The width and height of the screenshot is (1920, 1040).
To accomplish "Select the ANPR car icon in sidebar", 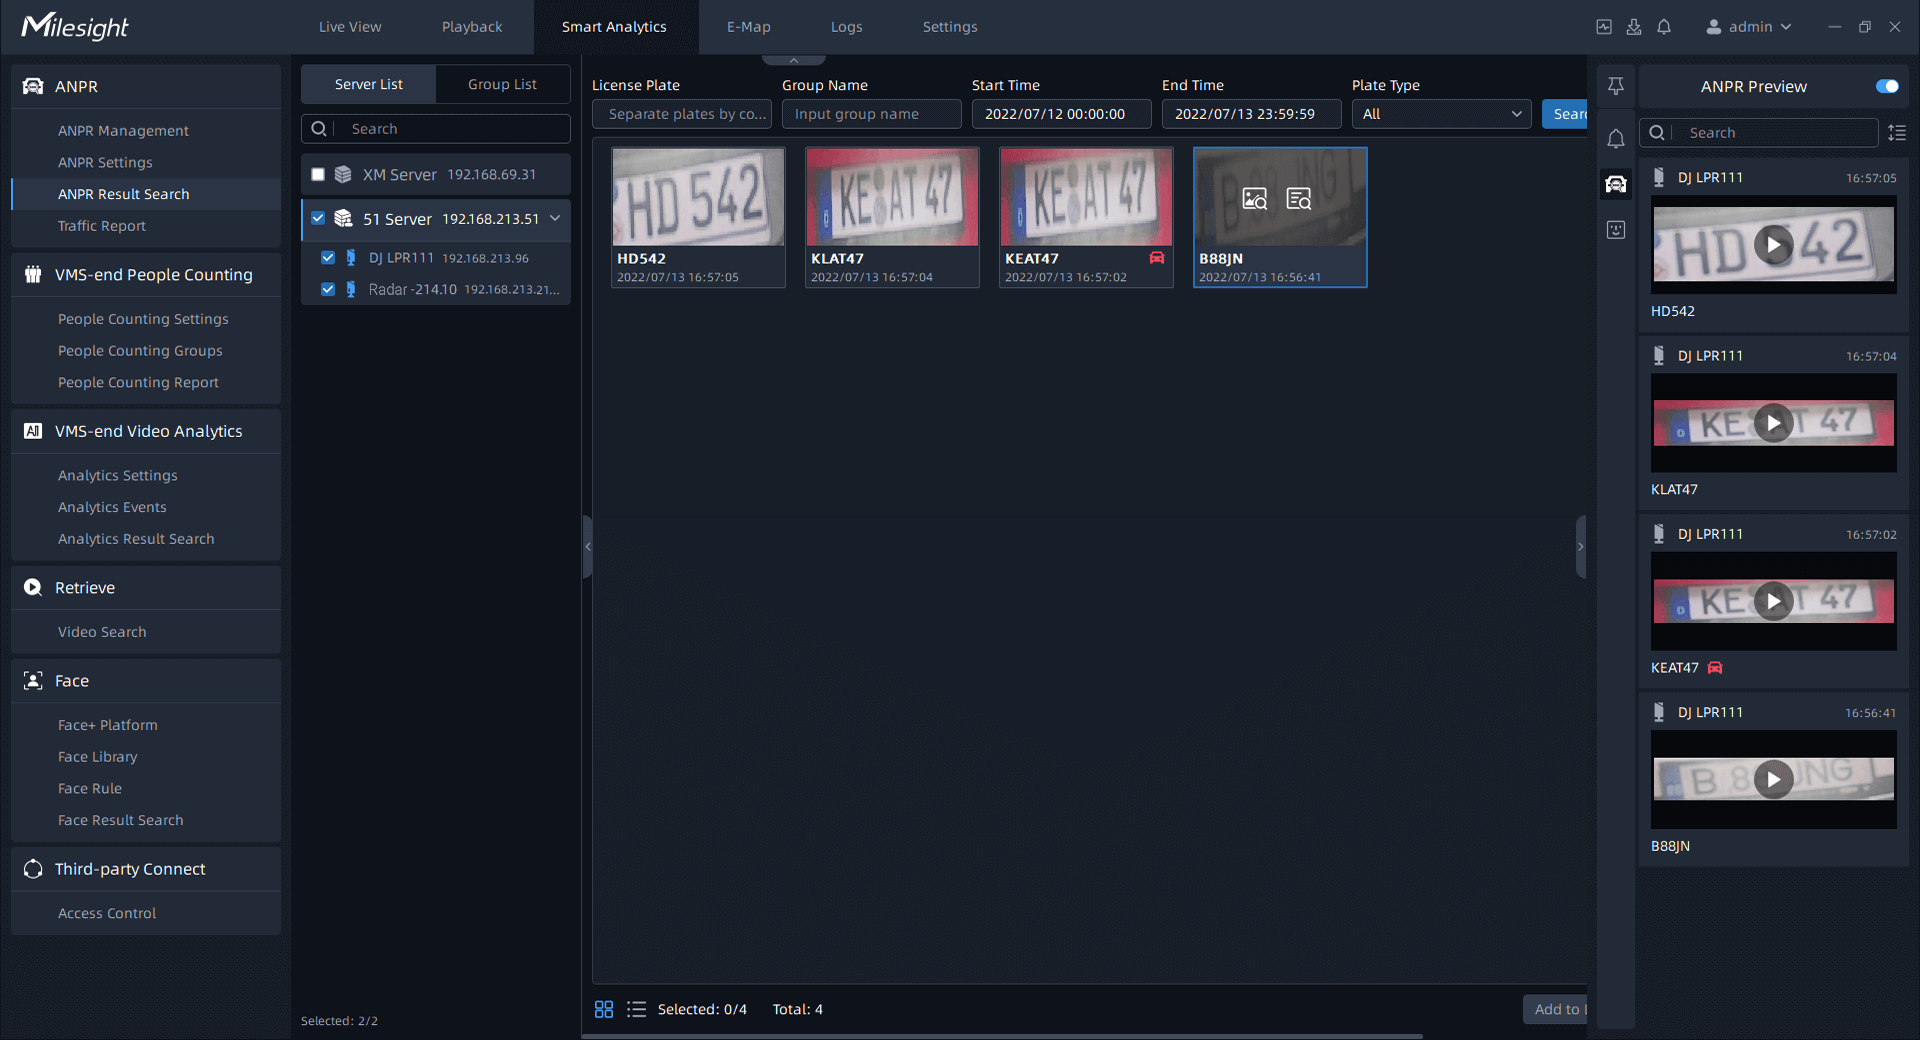I will 1615,184.
